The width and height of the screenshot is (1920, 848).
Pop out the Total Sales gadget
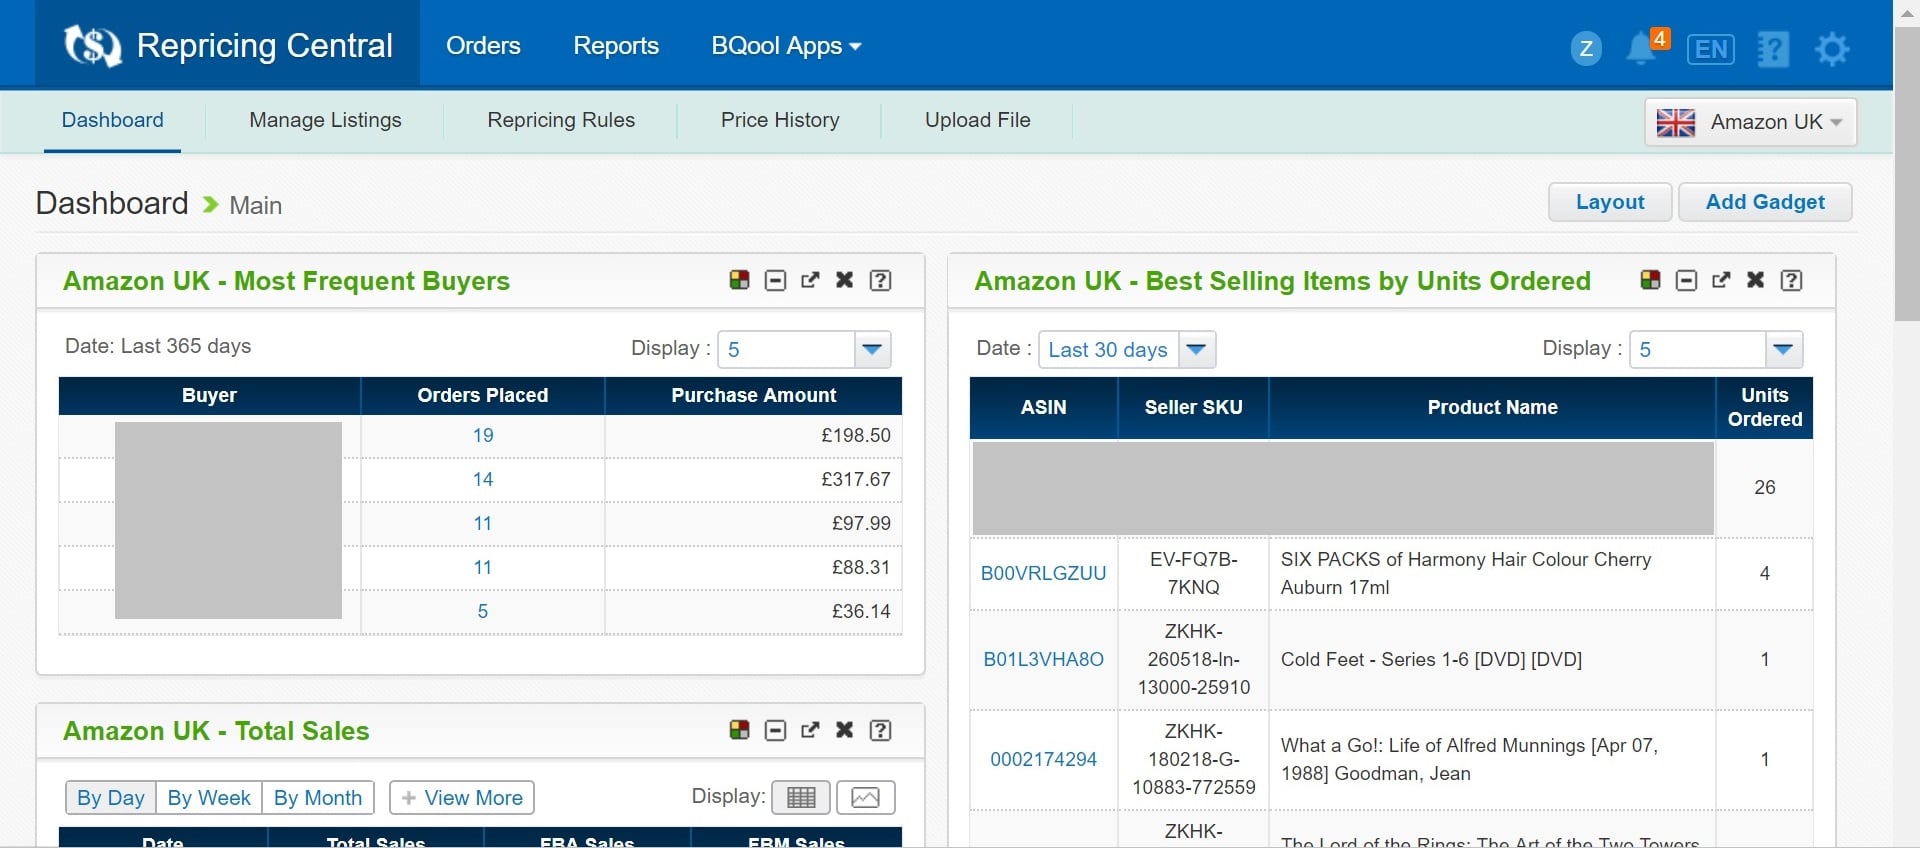click(x=810, y=730)
